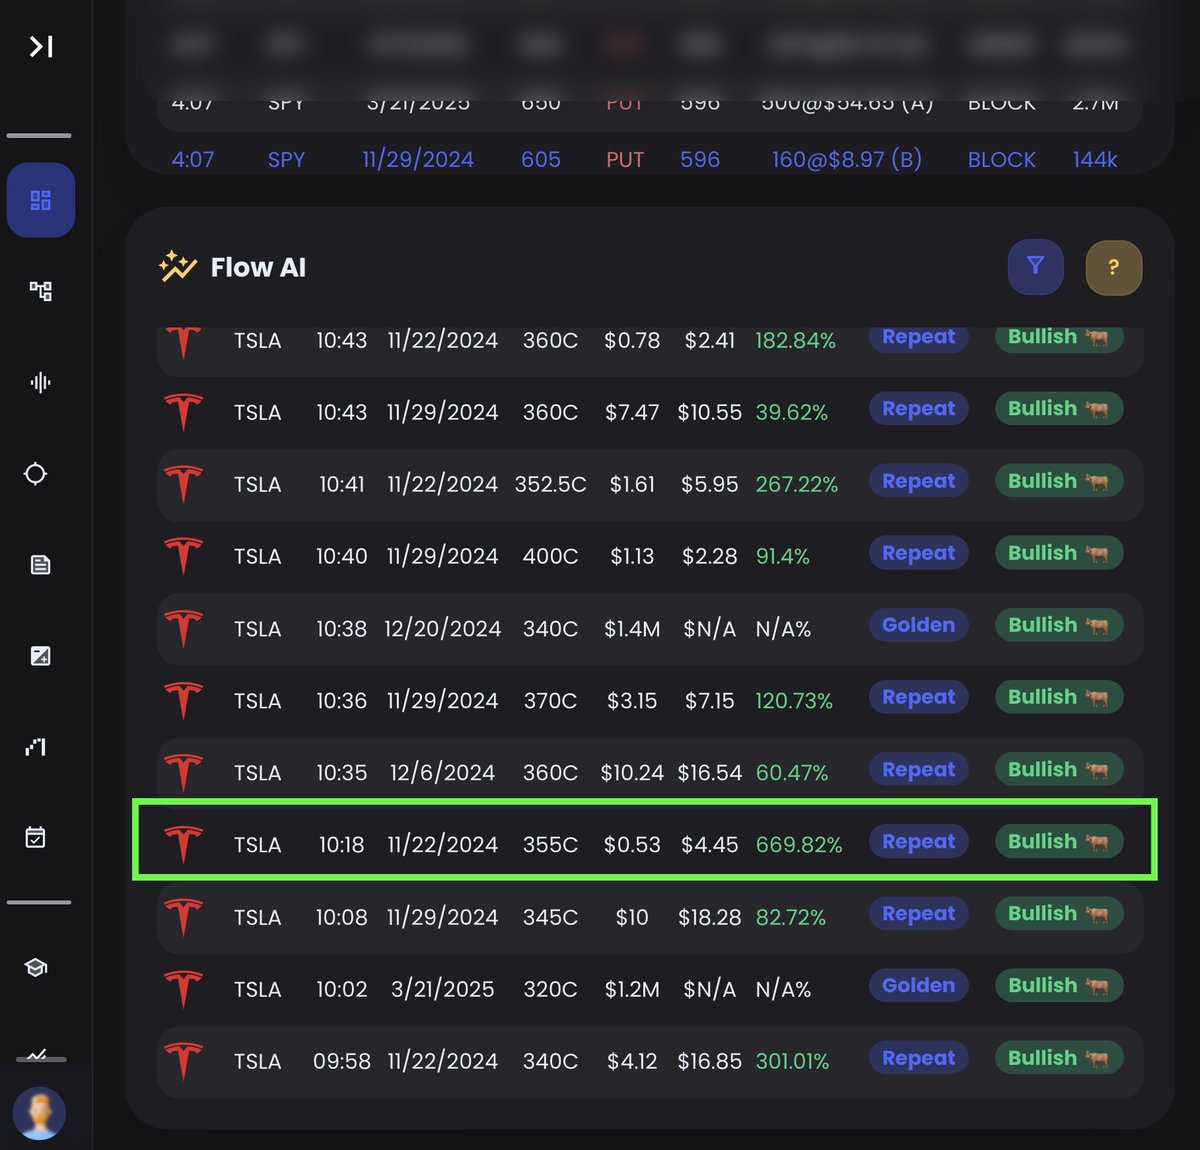Select the 669.82% gain value
Viewport: 1200px width, 1150px height.
[x=799, y=845]
